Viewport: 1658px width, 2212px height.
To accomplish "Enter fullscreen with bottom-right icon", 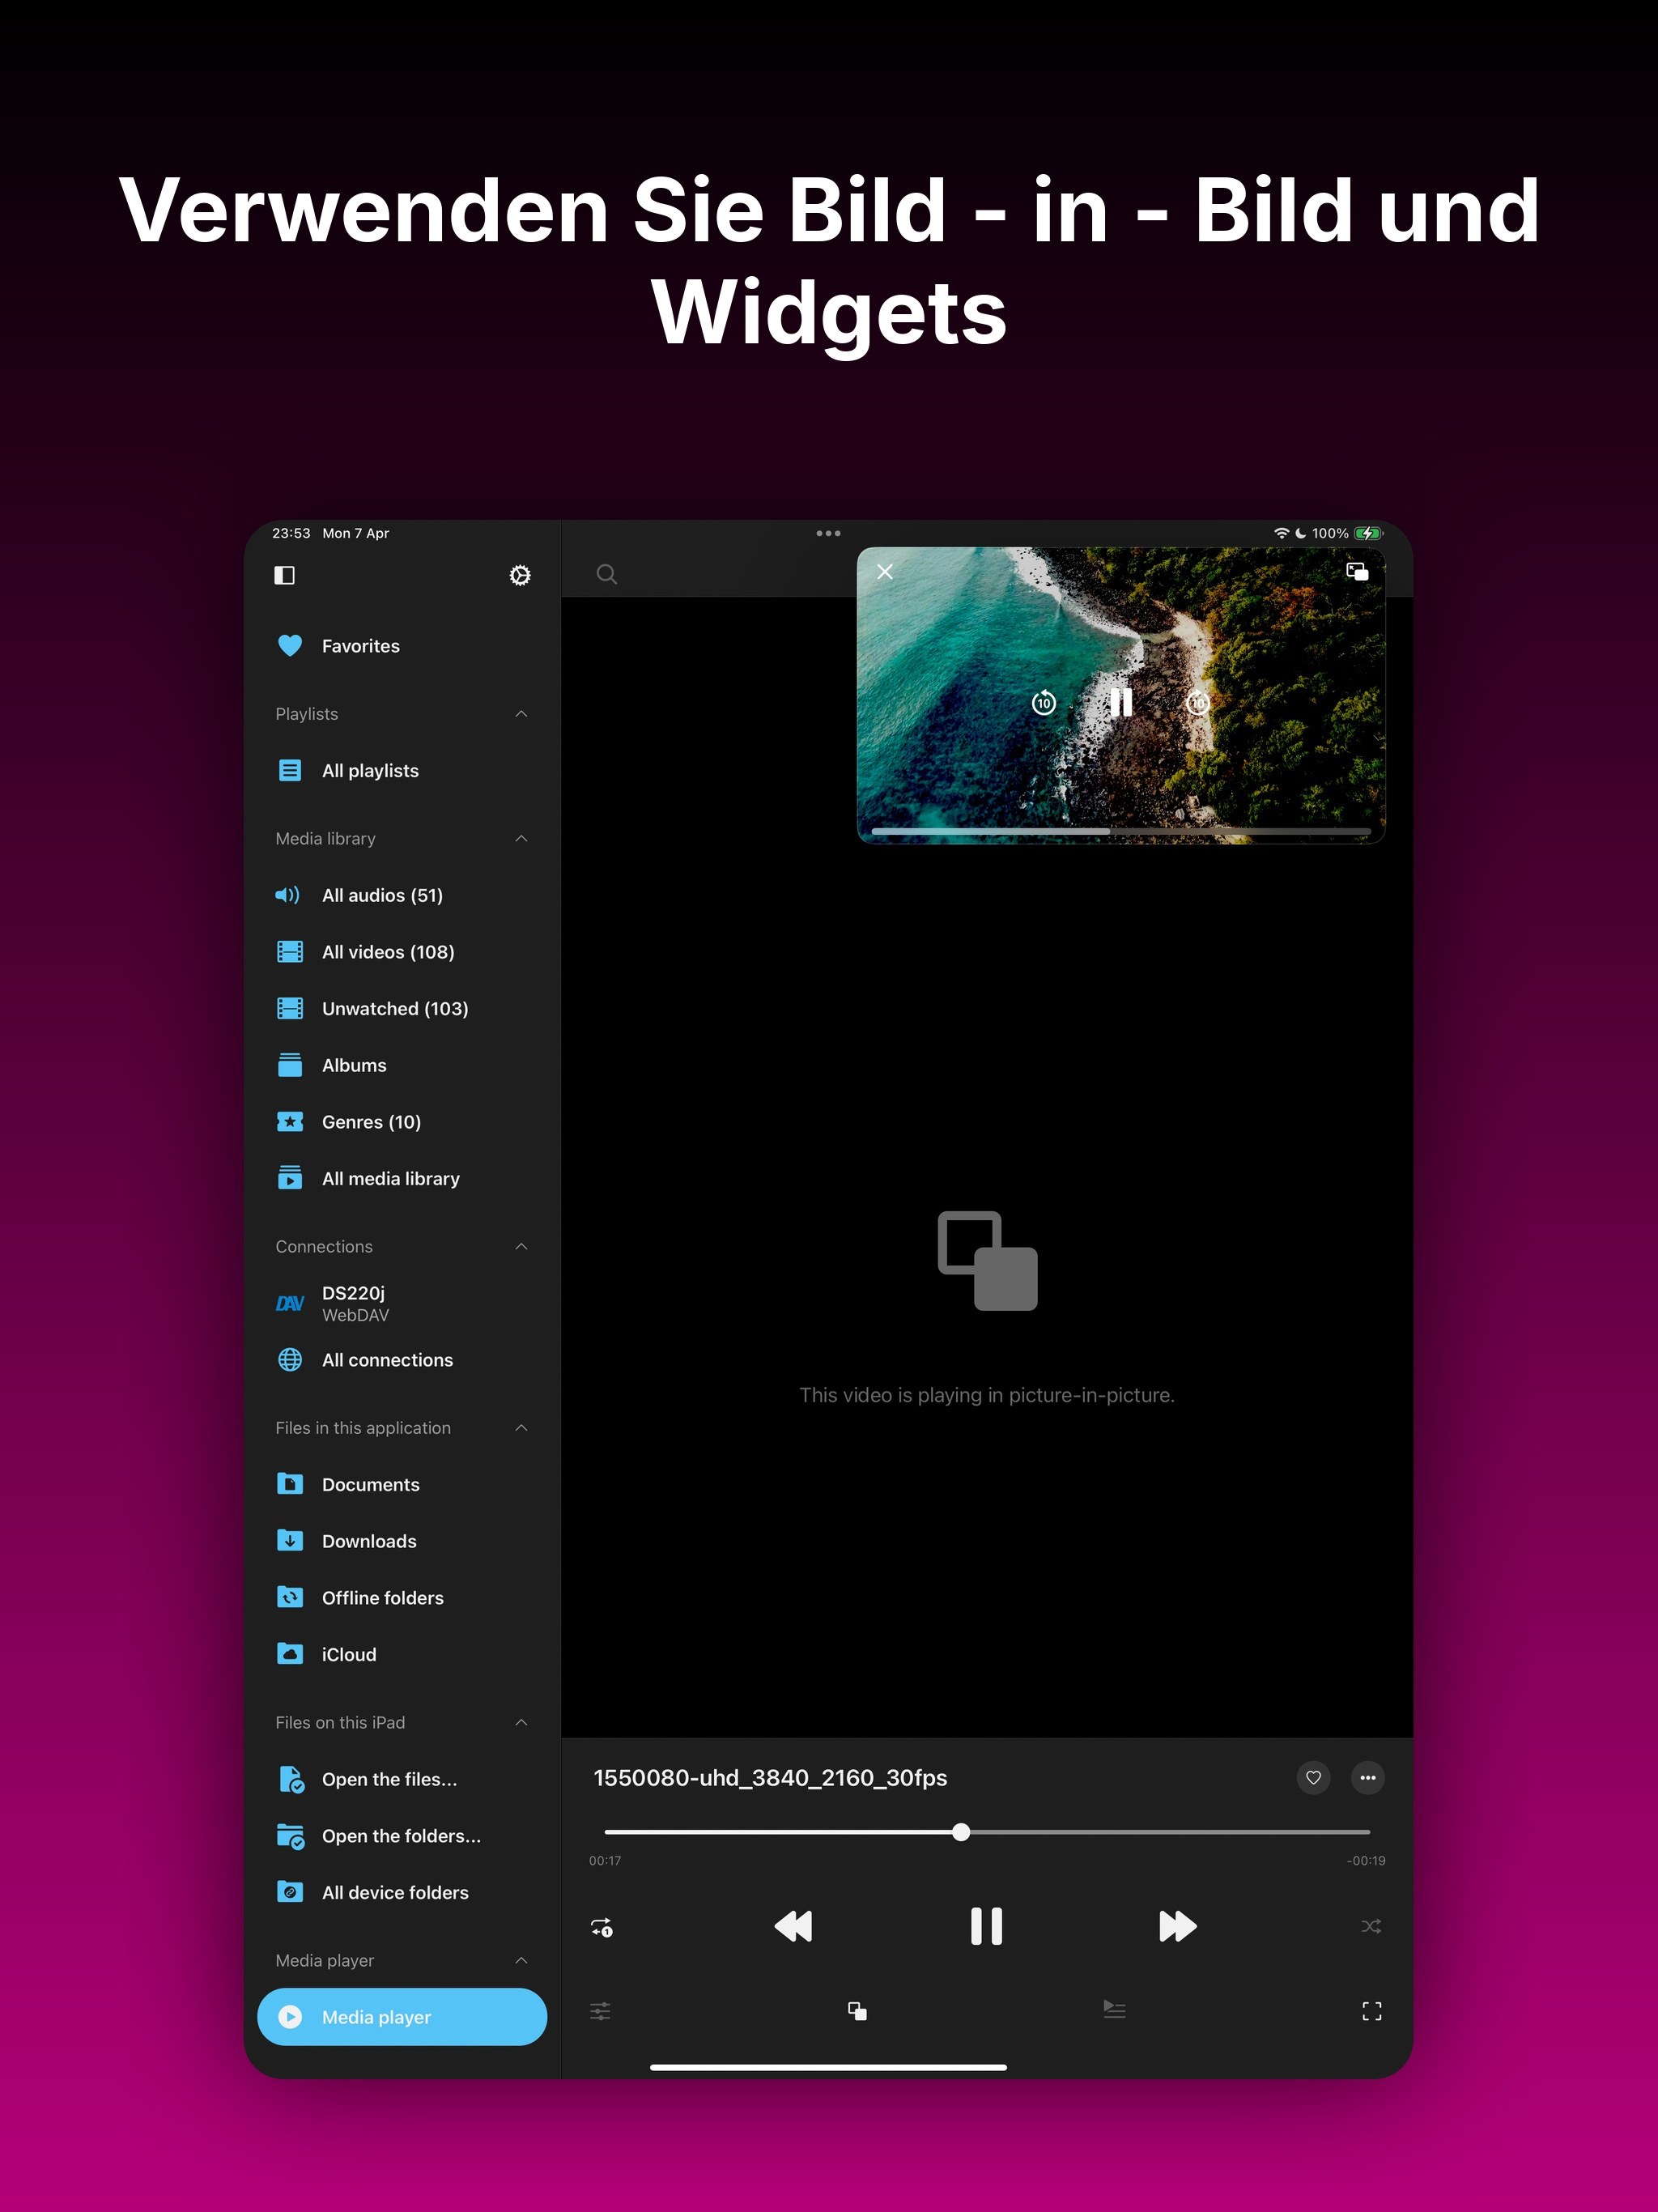I will [1371, 2011].
